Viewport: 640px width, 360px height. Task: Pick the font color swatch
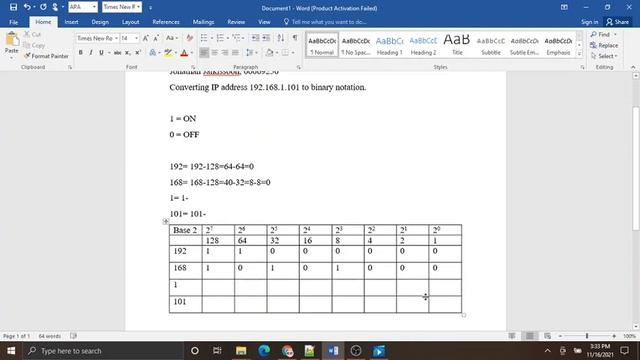point(184,53)
